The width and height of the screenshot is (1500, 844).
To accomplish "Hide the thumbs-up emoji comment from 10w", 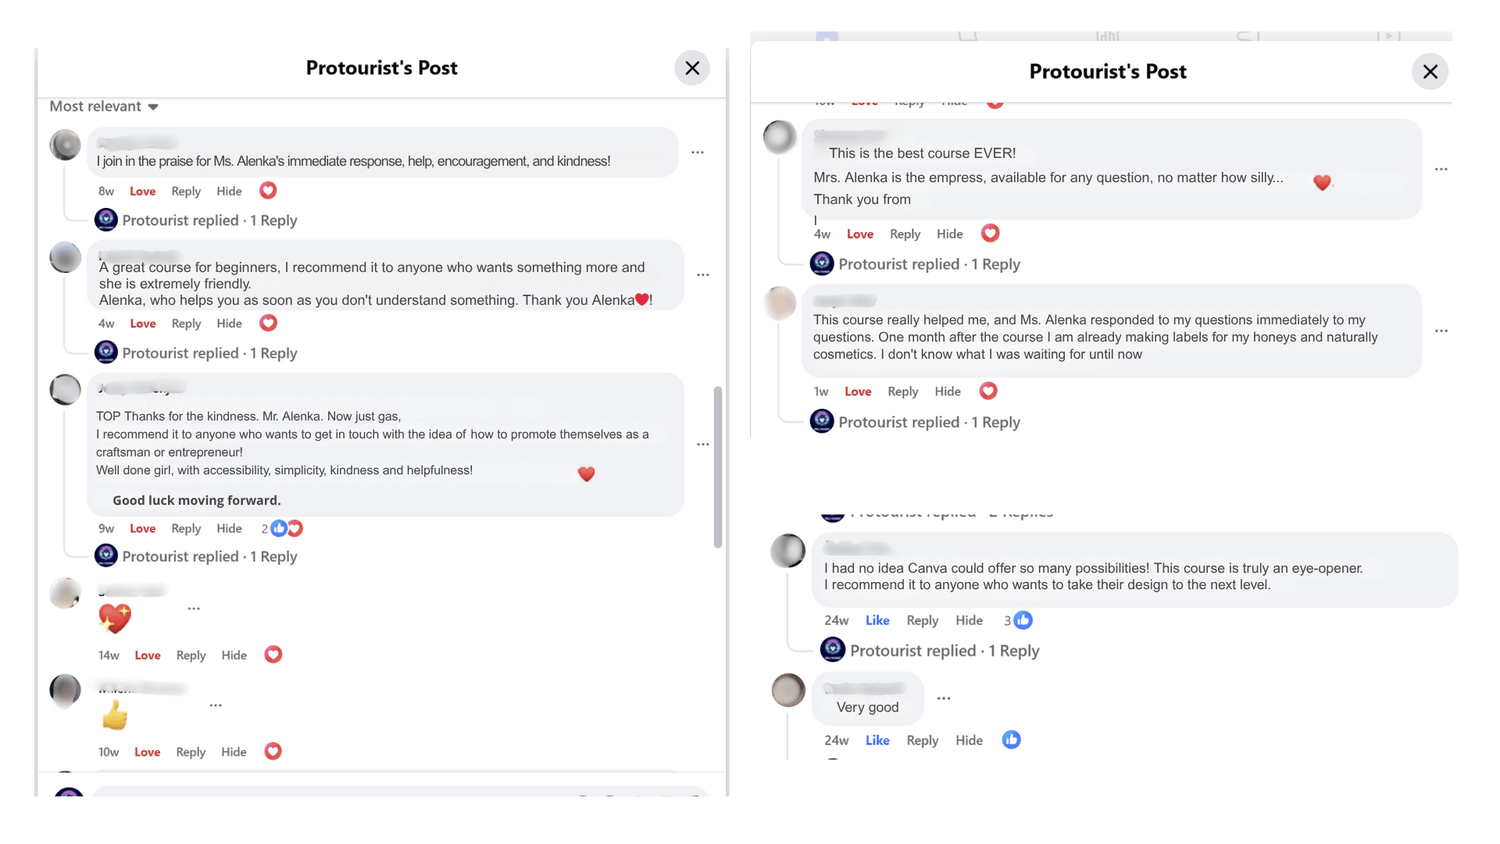I will tap(233, 752).
